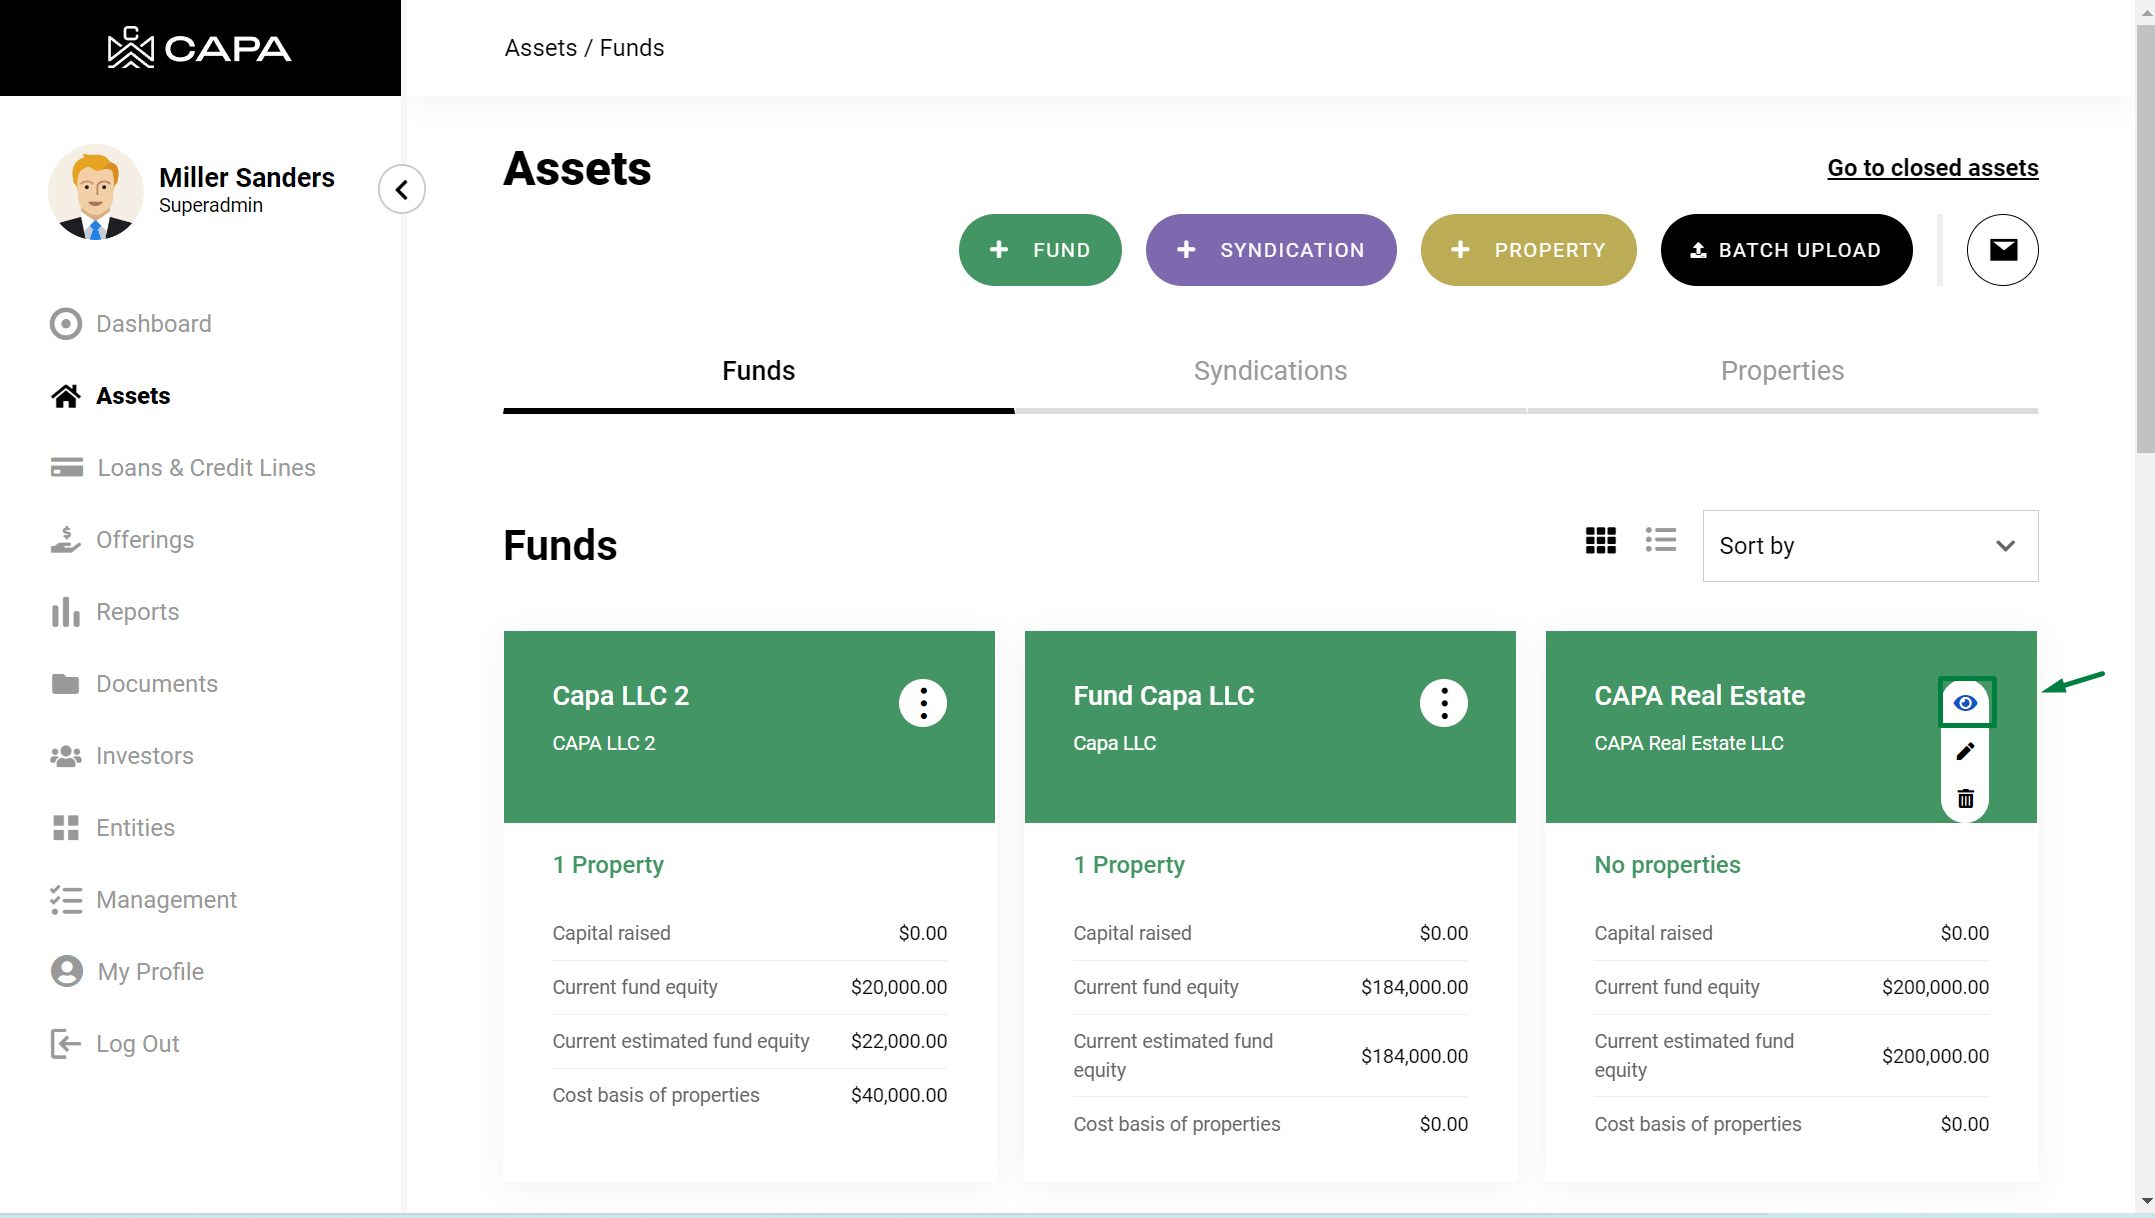Go to Investors in the sidebar
2155x1218 pixels.
point(144,756)
